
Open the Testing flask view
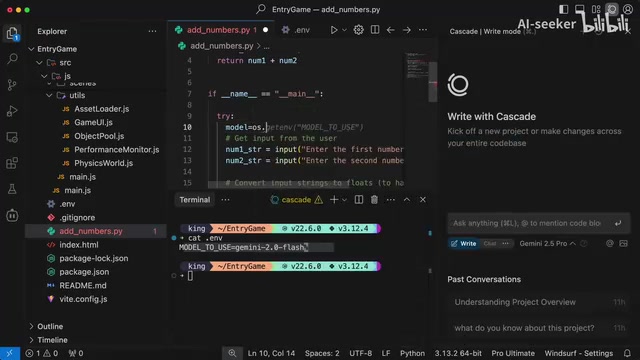coord(12,189)
